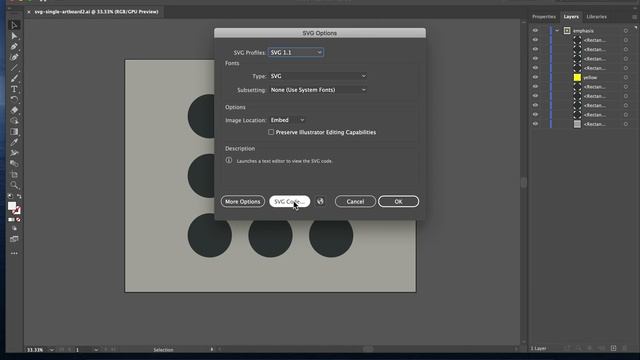Open the Layers panel menu icon
The height and width of the screenshot is (360, 640).
(x=634, y=17)
